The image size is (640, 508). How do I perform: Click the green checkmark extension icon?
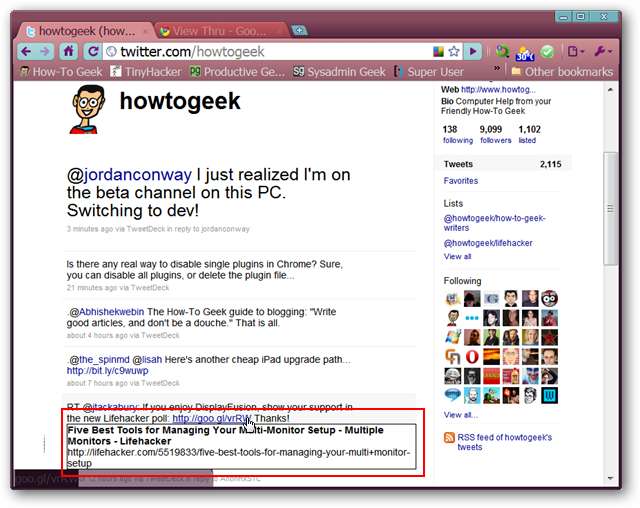[547, 51]
